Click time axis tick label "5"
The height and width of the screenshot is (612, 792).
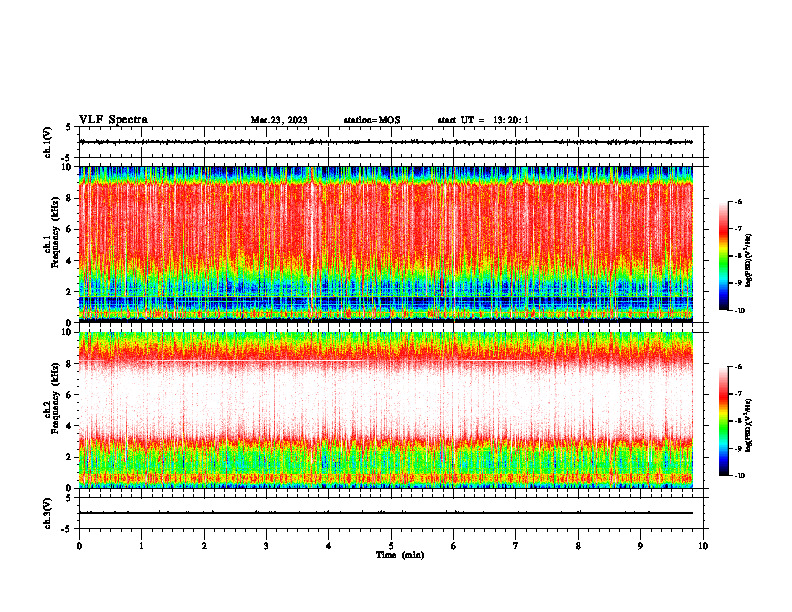[391, 546]
